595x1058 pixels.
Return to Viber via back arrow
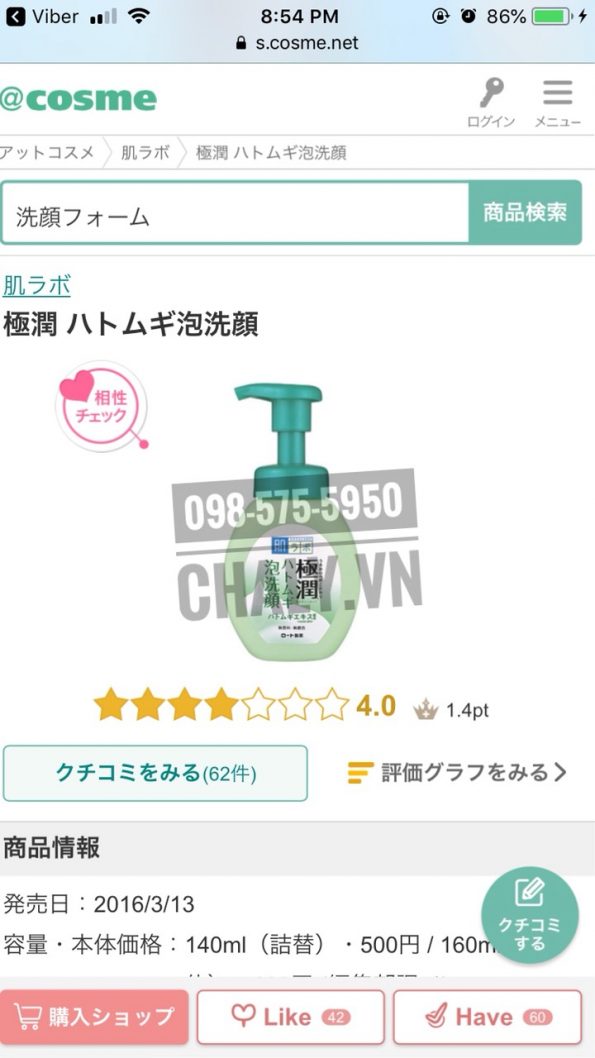click(x=15, y=16)
